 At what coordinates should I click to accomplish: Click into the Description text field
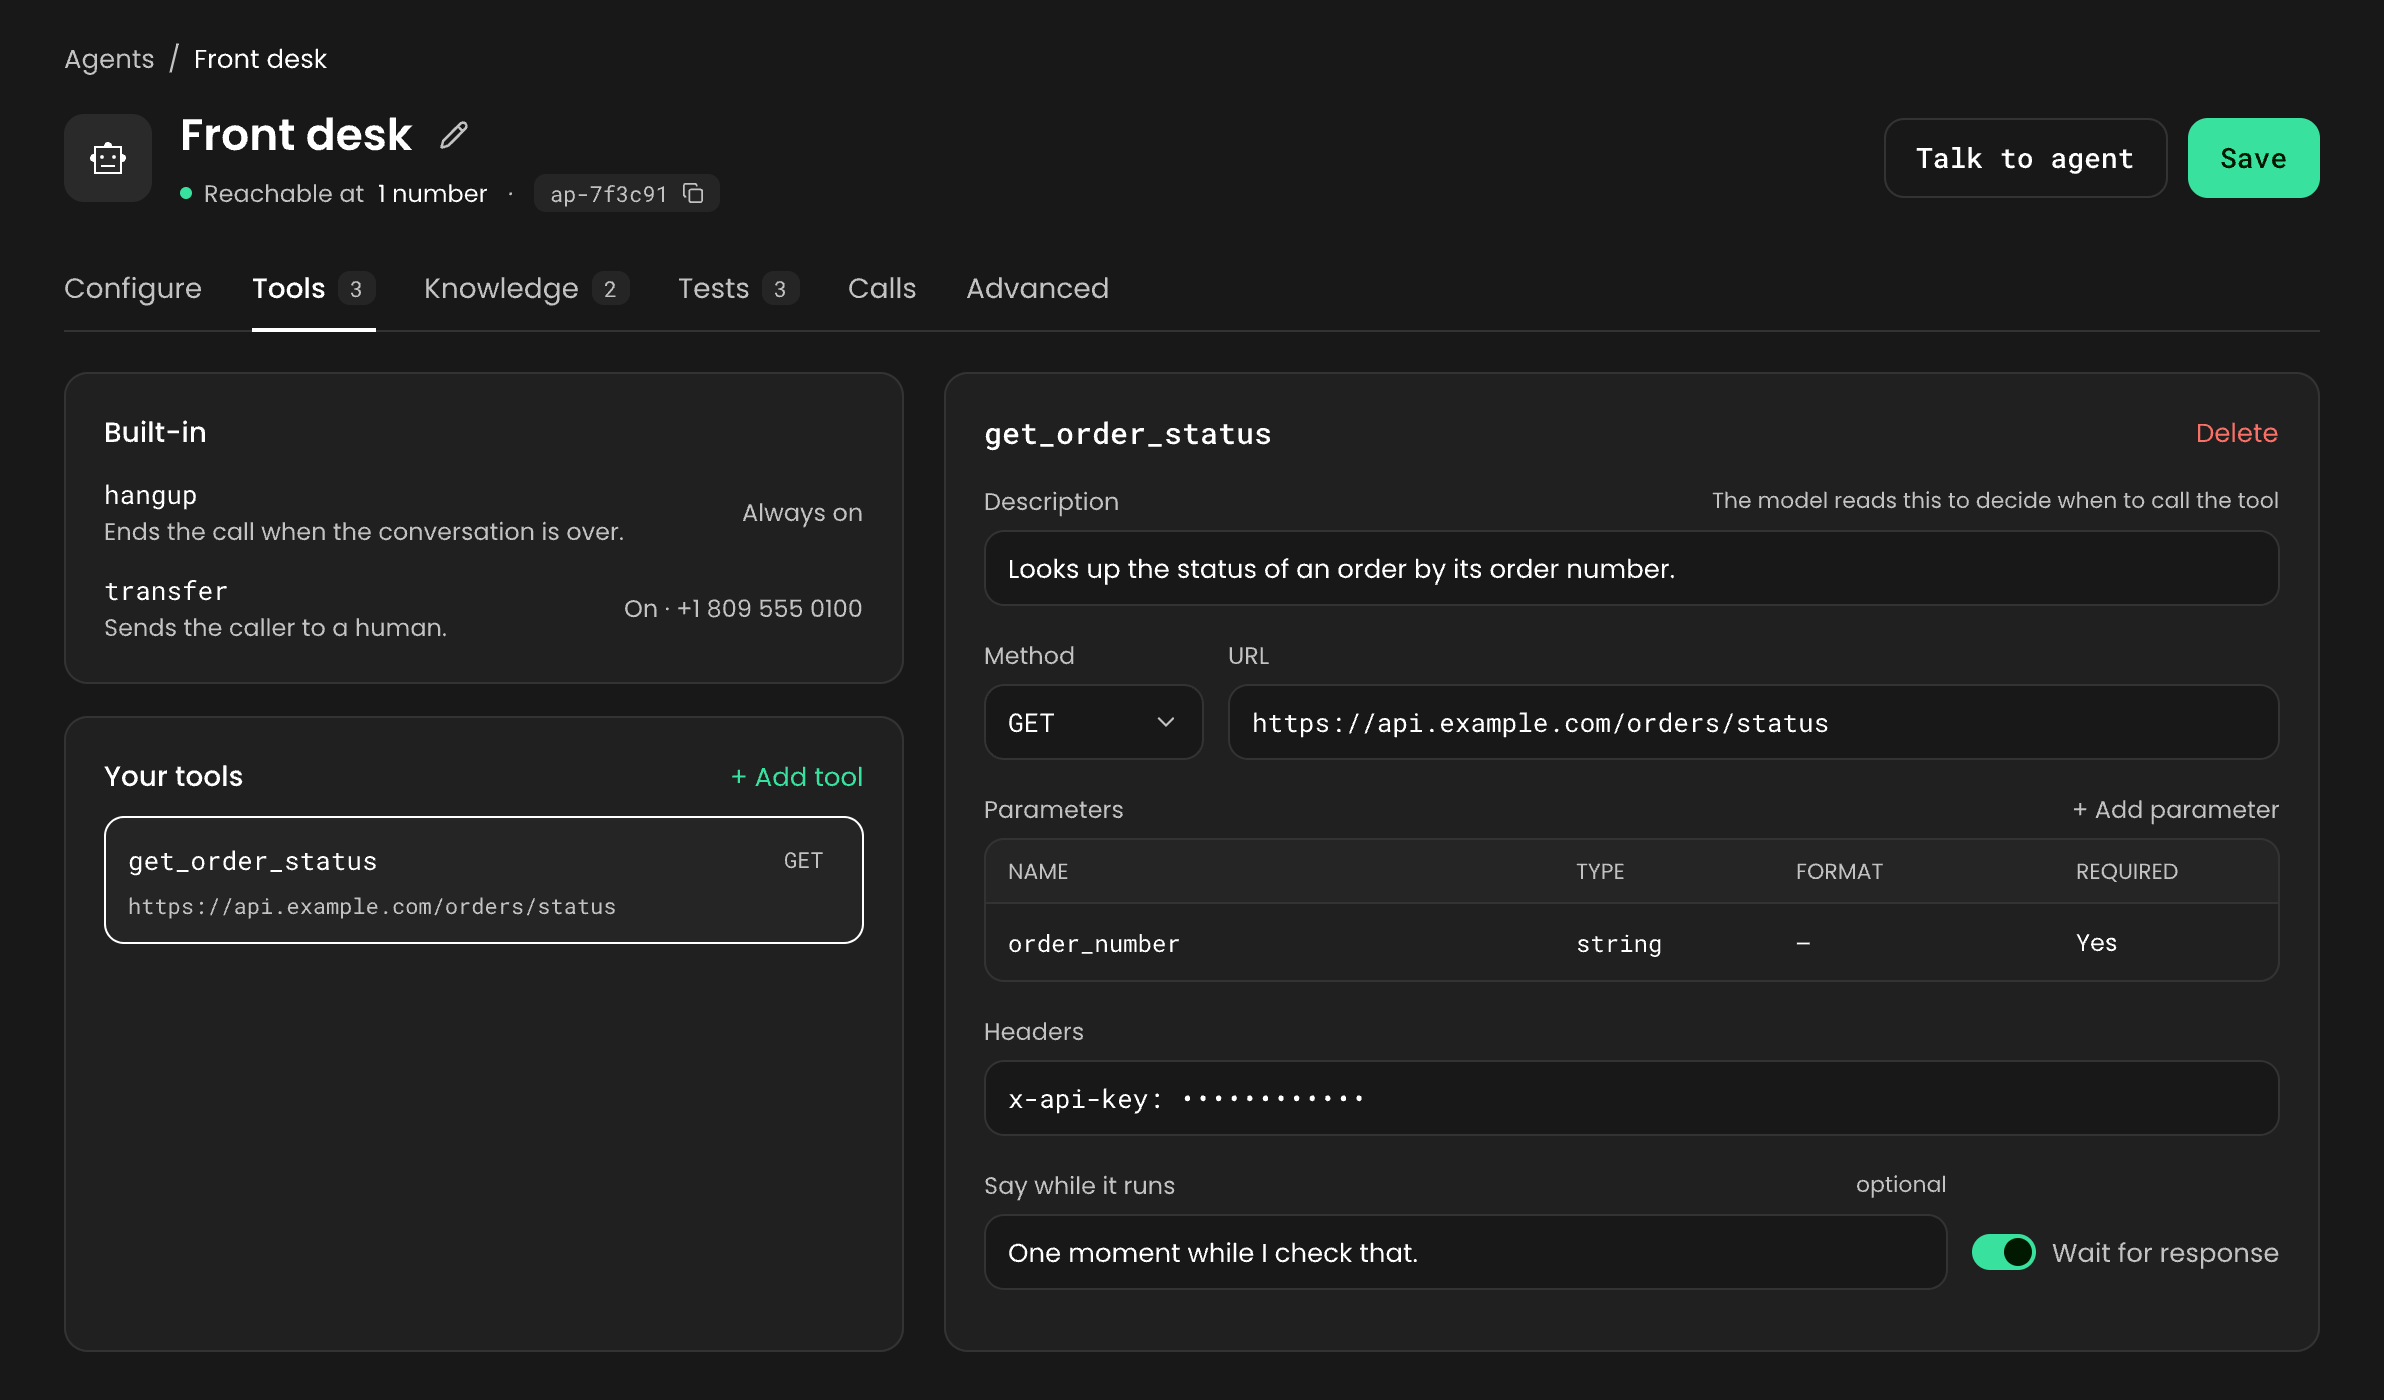click(x=1631, y=568)
